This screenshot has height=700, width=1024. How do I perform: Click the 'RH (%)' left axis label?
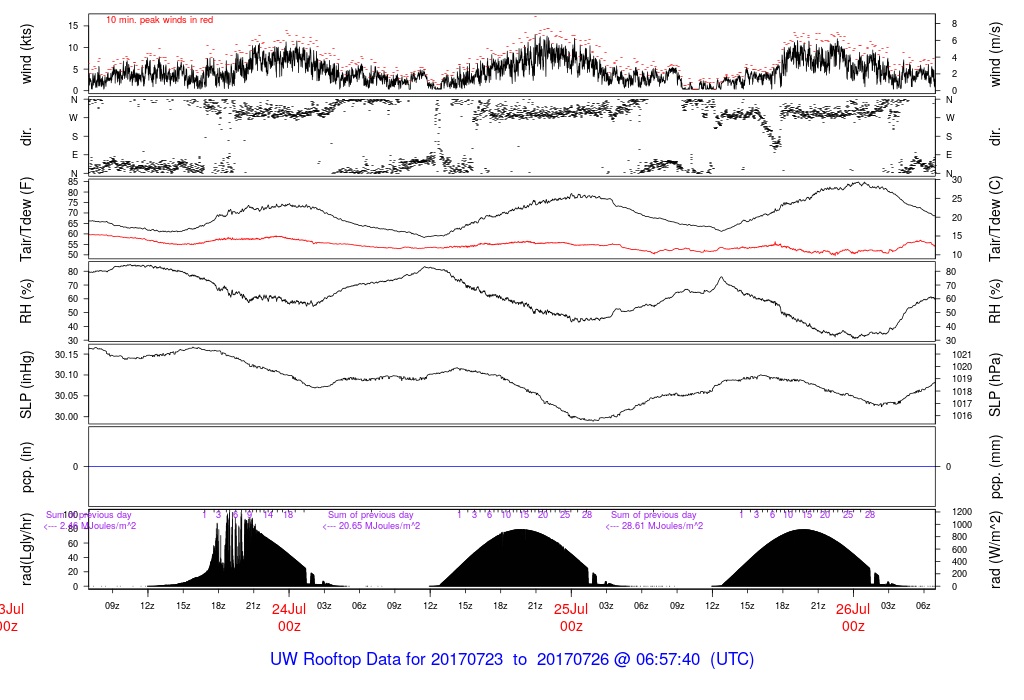pos(26,301)
